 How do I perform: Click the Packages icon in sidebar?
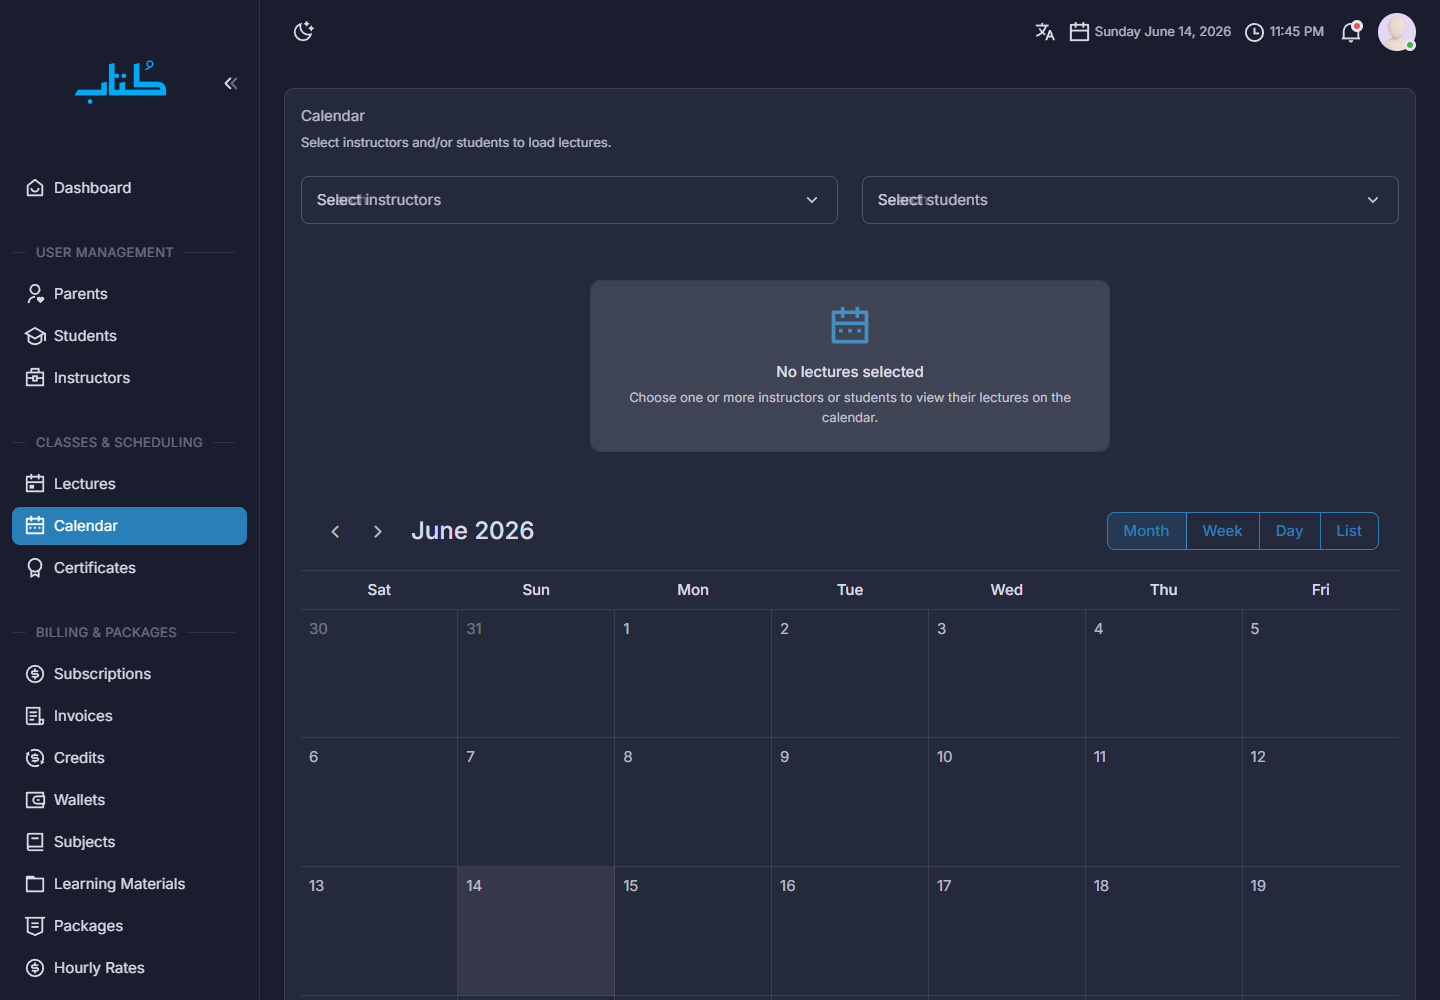tap(35, 926)
